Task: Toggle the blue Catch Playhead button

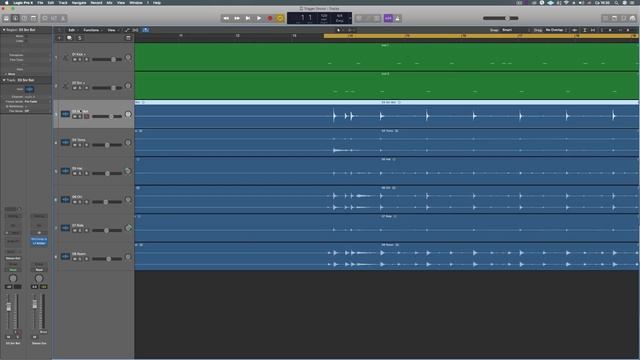Action: click(x=146, y=30)
